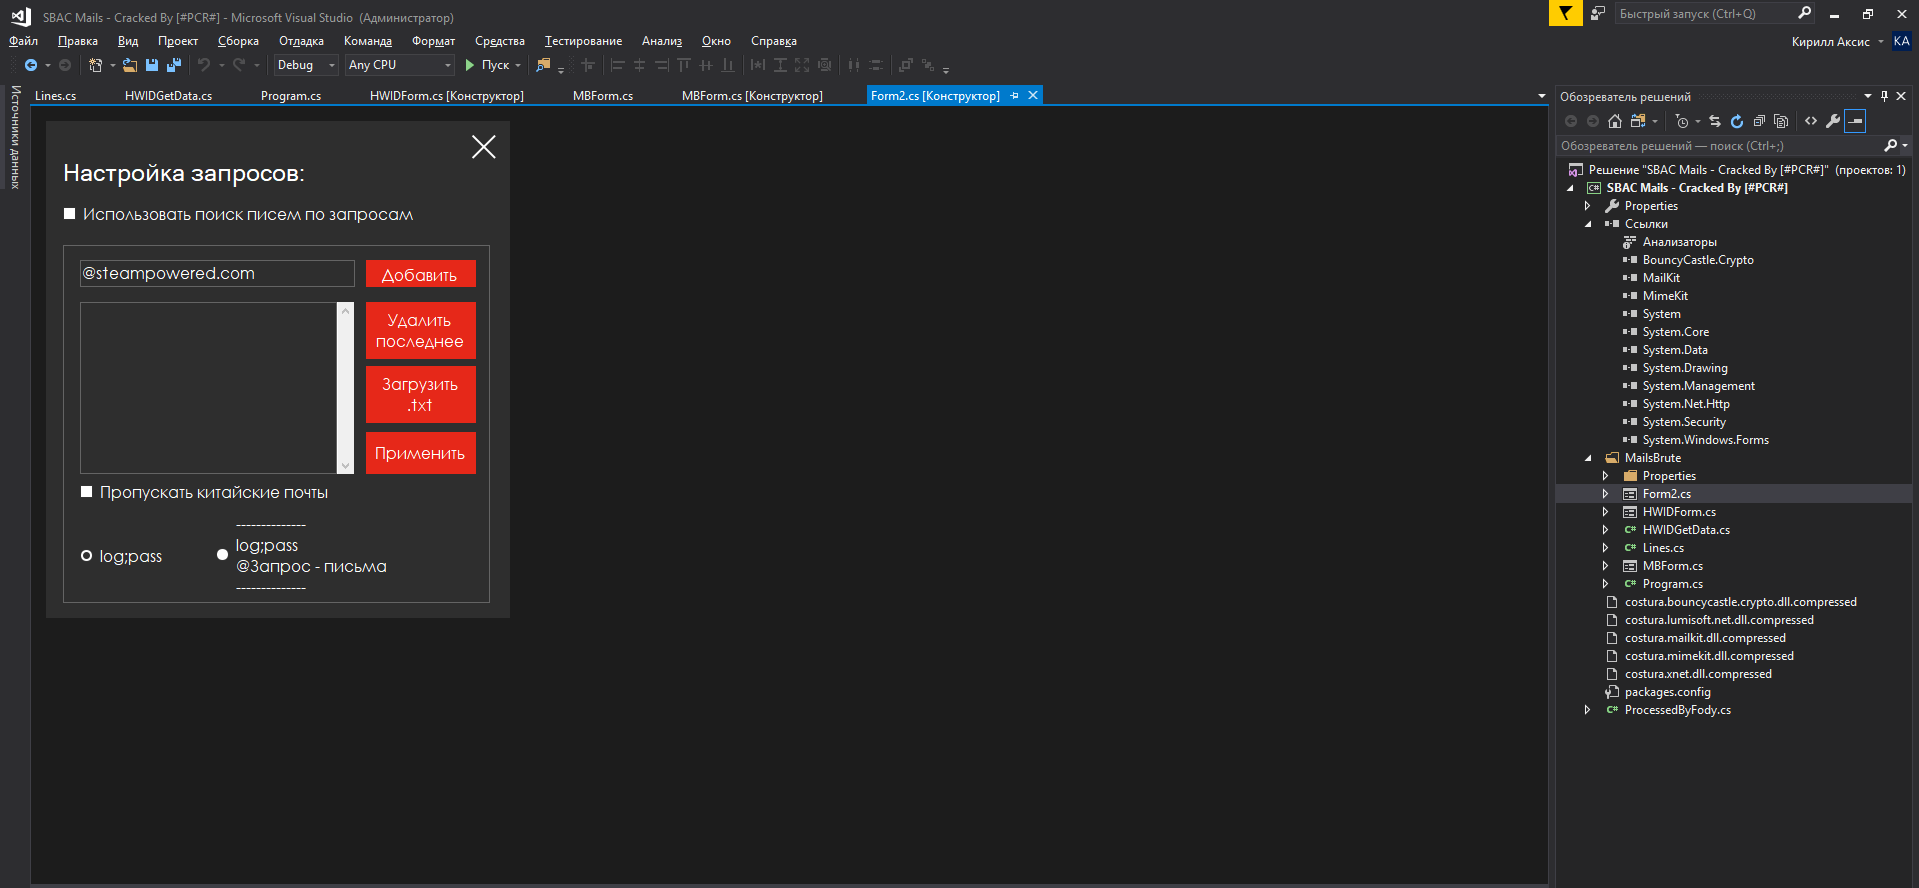
Task: Click the Save toolbar icon
Action: [152, 65]
